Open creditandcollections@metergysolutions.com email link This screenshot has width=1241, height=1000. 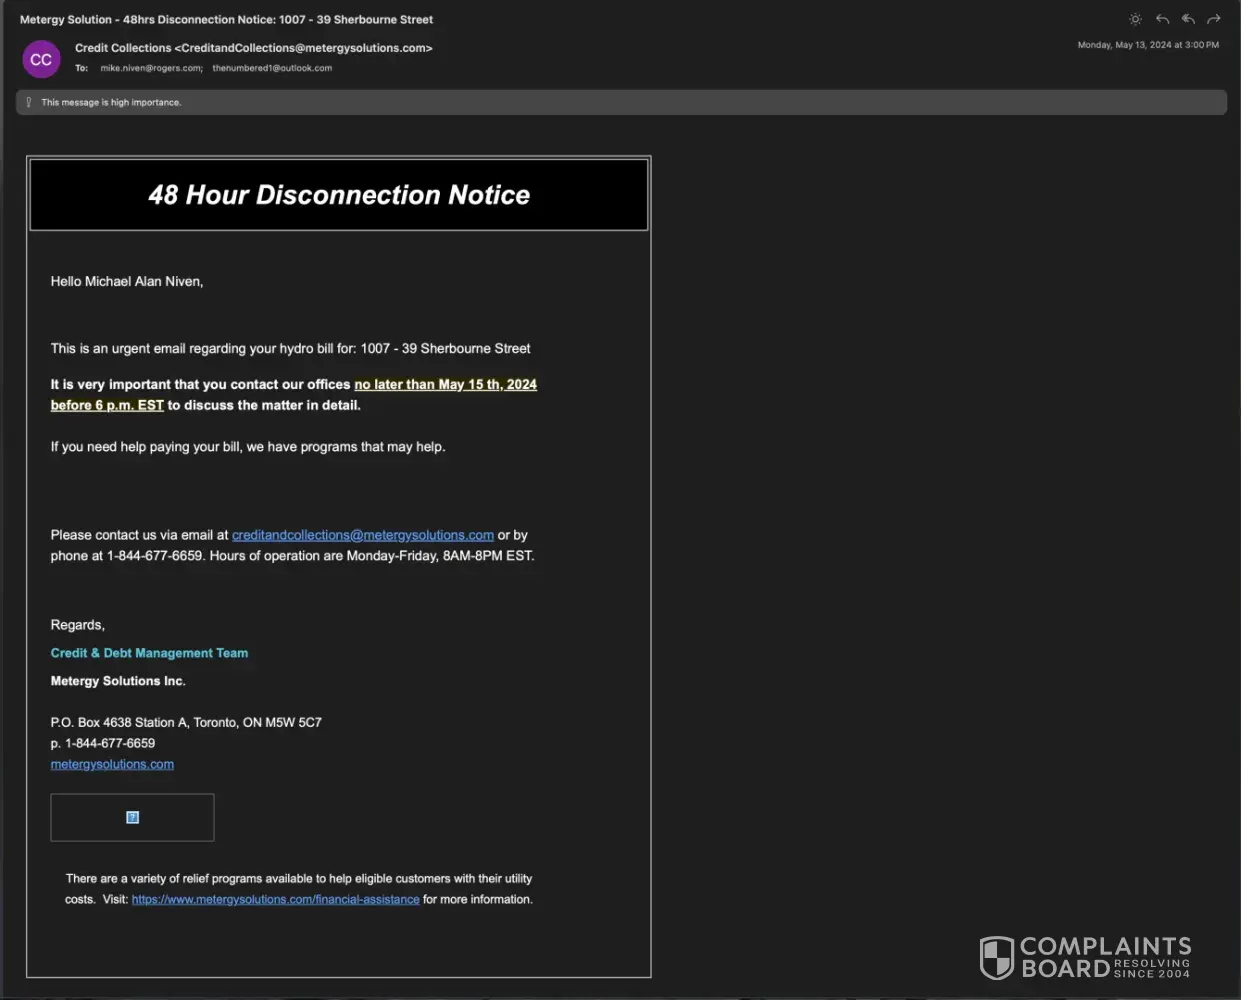(363, 535)
